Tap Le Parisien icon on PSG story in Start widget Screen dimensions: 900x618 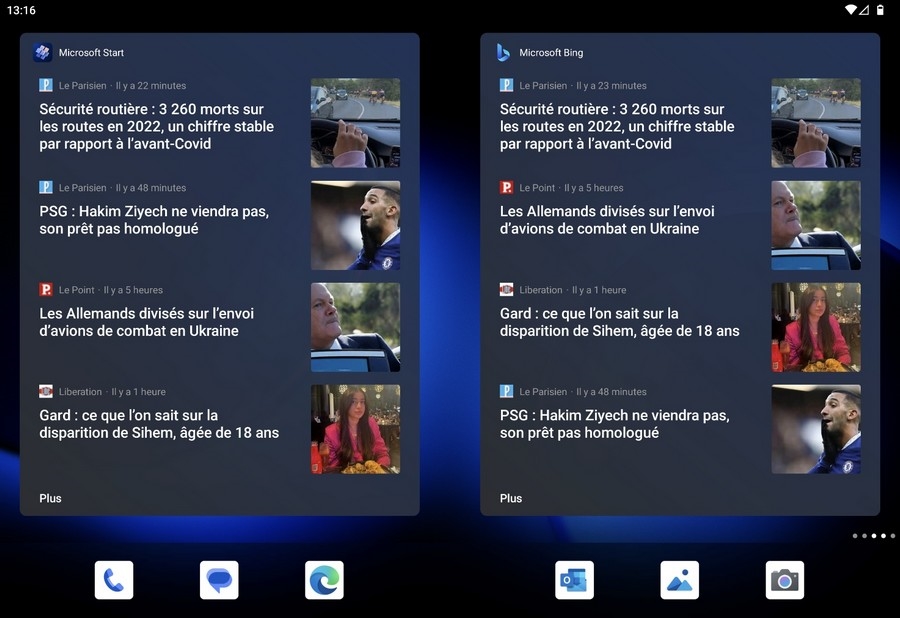[46, 188]
